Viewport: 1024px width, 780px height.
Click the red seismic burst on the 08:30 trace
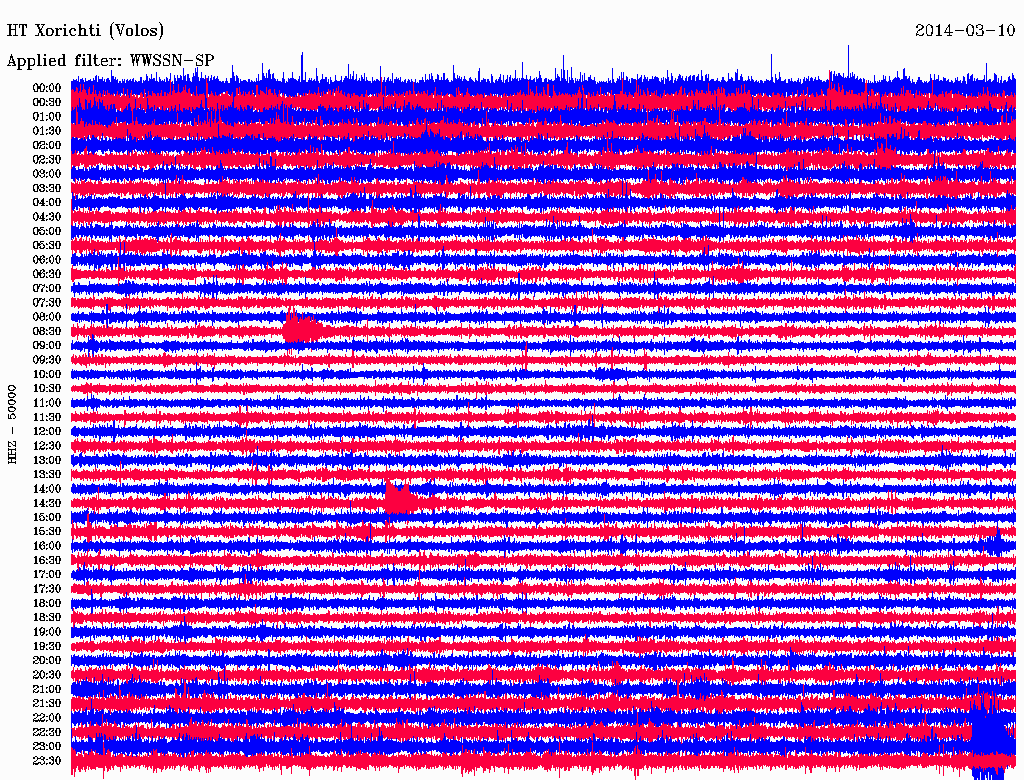[x=298, y=329]
